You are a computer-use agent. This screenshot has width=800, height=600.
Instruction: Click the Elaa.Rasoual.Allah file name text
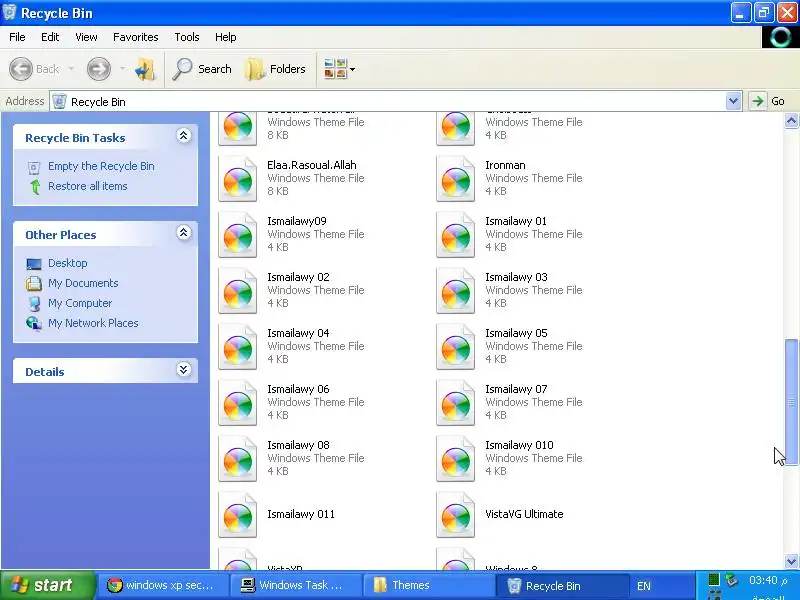point(312,165)
